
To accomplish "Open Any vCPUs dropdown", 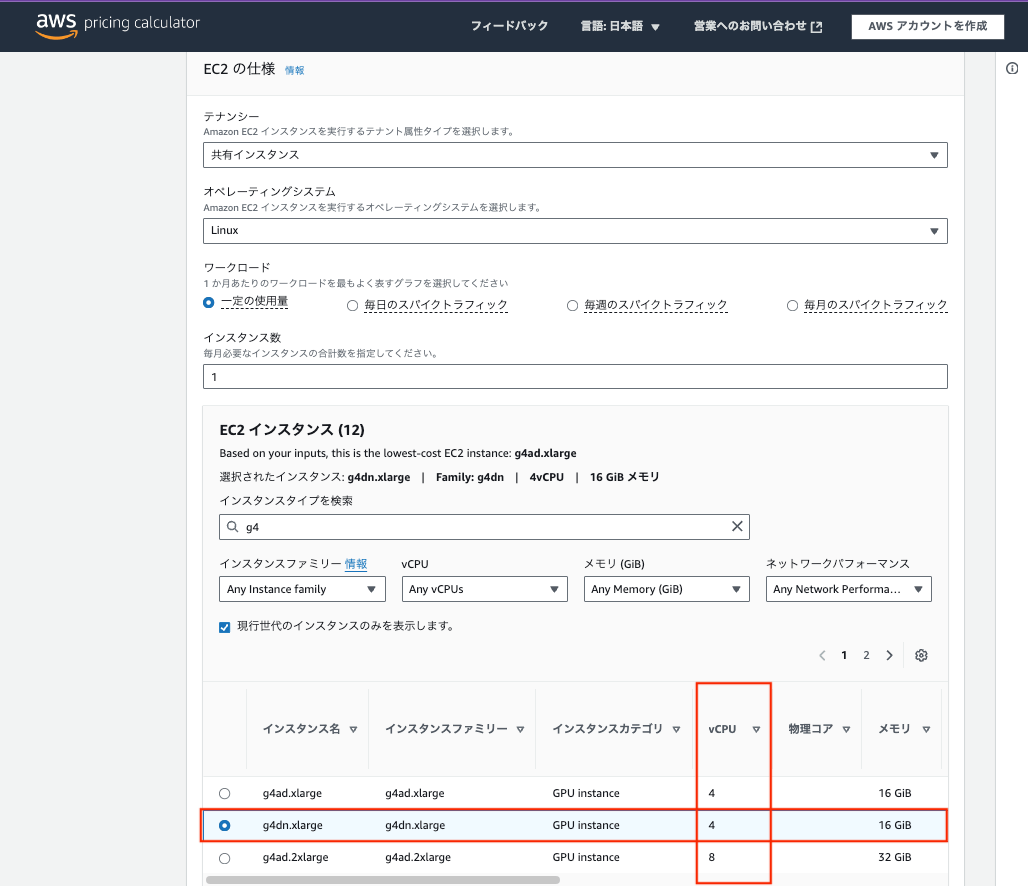I will click(484, 589).
